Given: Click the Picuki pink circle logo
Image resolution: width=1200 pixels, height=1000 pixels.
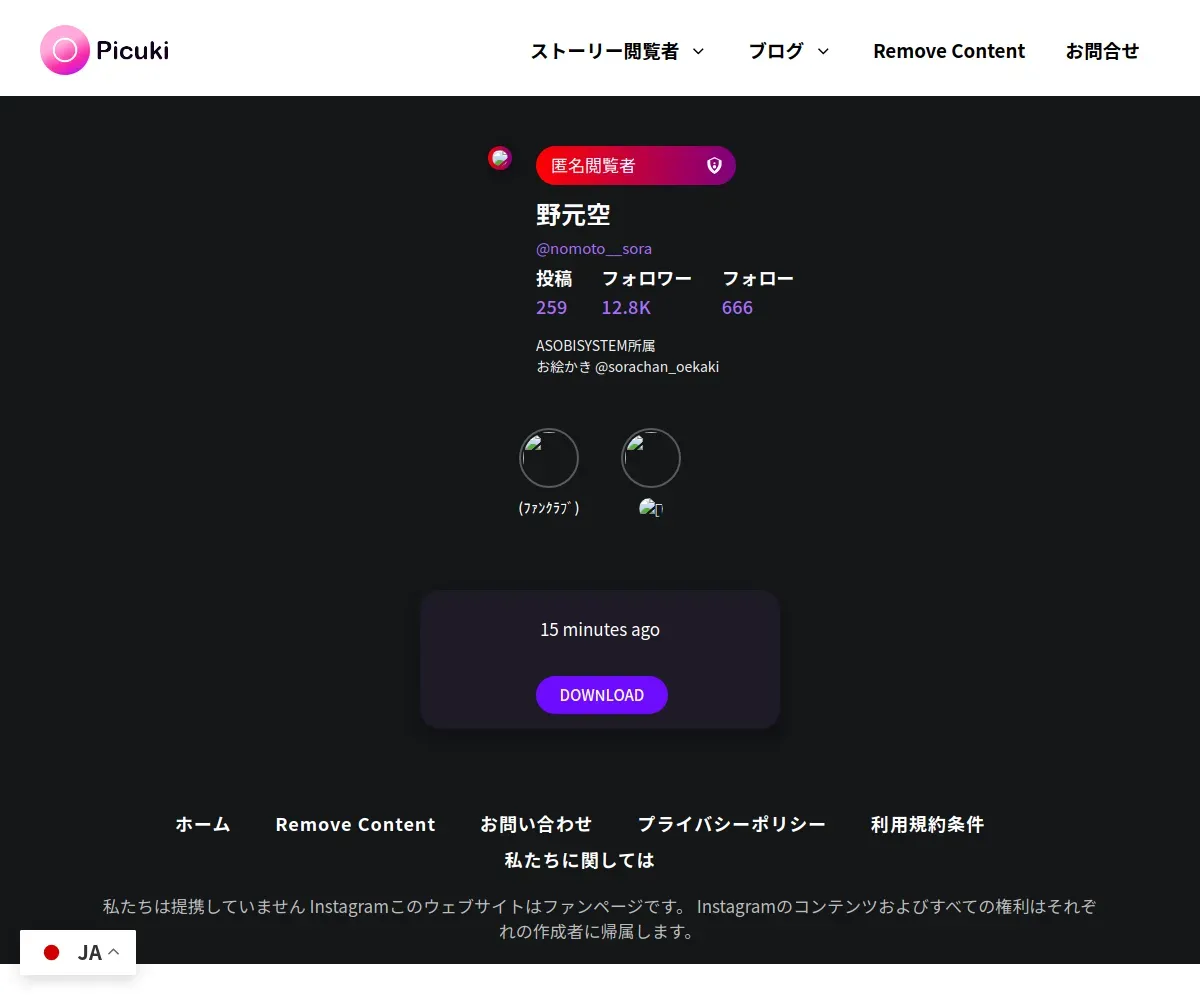Looking at the screenshot, I should (65, 50).
